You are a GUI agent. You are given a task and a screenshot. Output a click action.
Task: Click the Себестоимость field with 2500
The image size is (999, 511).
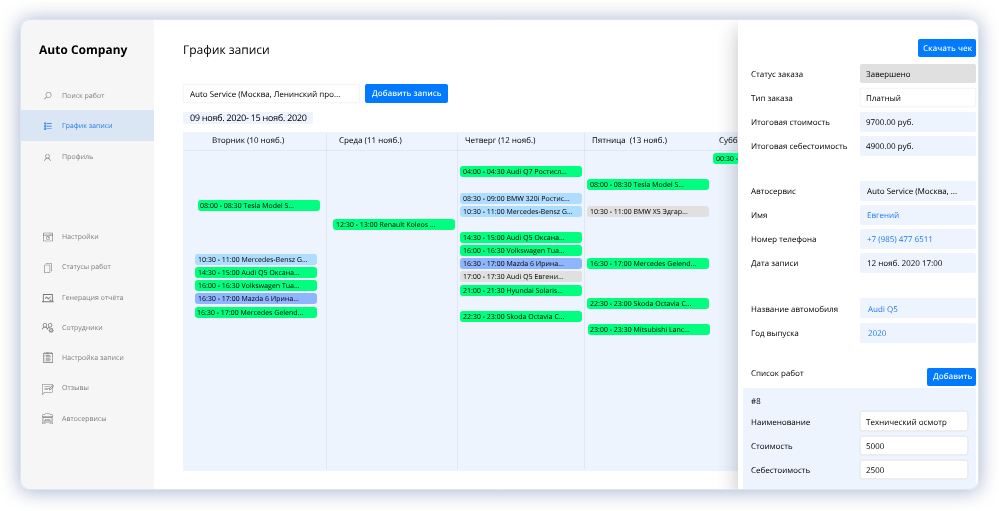914,470
